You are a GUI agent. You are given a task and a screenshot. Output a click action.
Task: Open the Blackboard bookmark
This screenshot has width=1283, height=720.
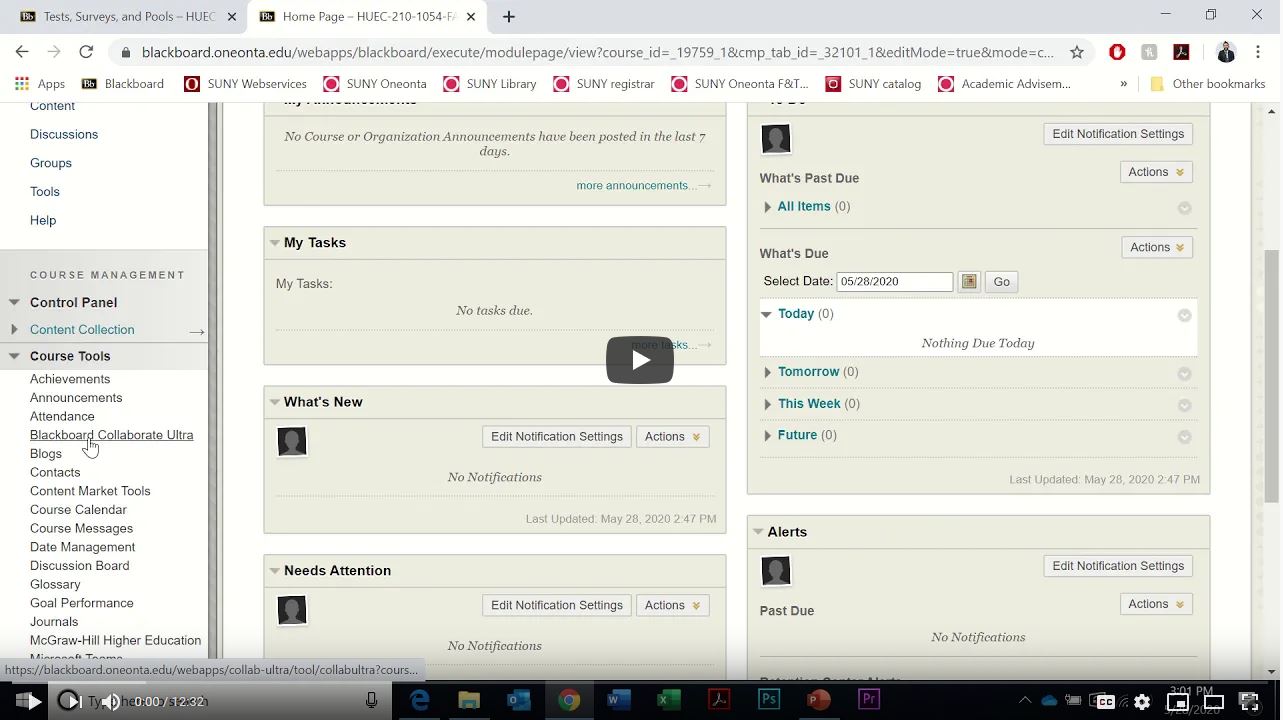pos(122,84)
